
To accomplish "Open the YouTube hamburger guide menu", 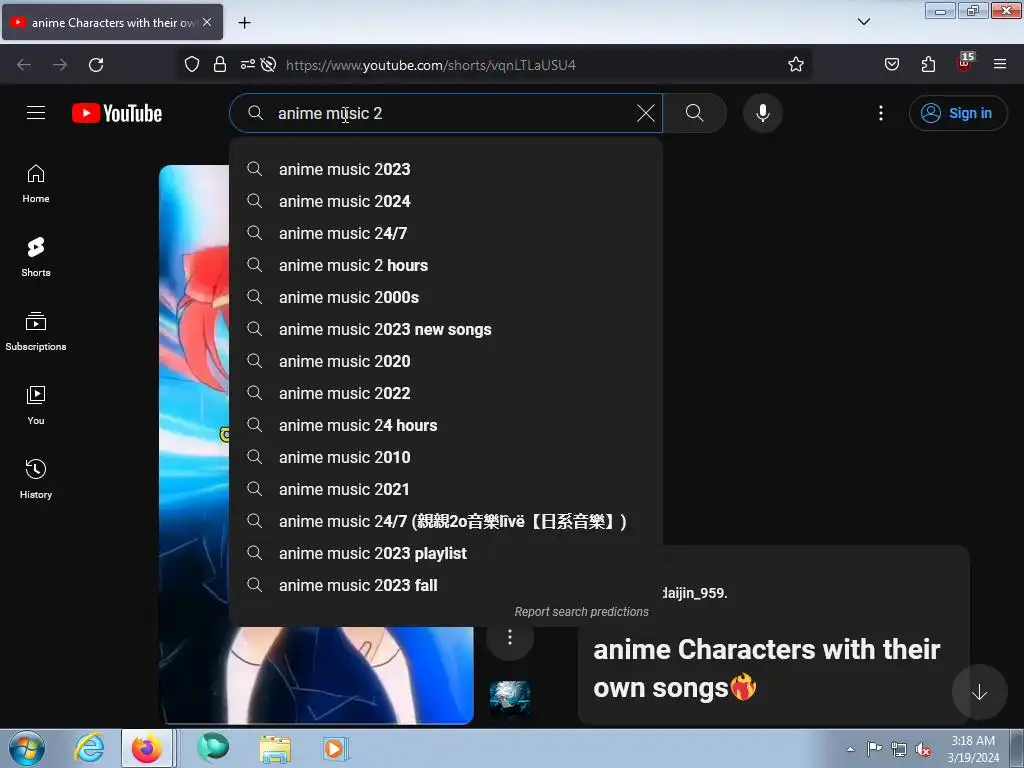I will pyautogui.click(x=36, y=113).
